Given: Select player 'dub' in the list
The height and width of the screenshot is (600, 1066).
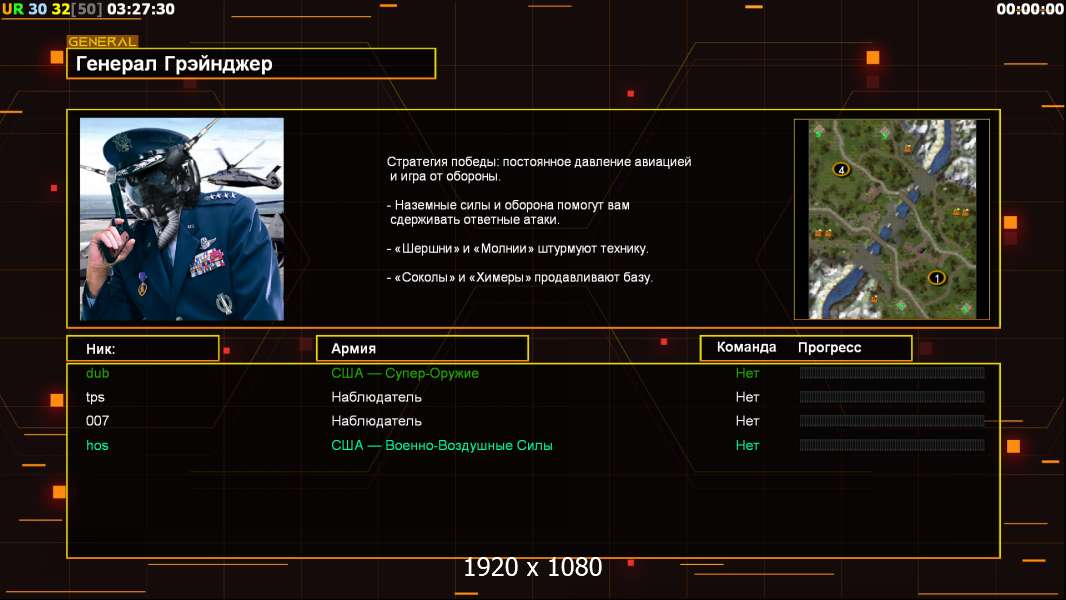Looking at the screenshot, I should (x=97, y=373).
